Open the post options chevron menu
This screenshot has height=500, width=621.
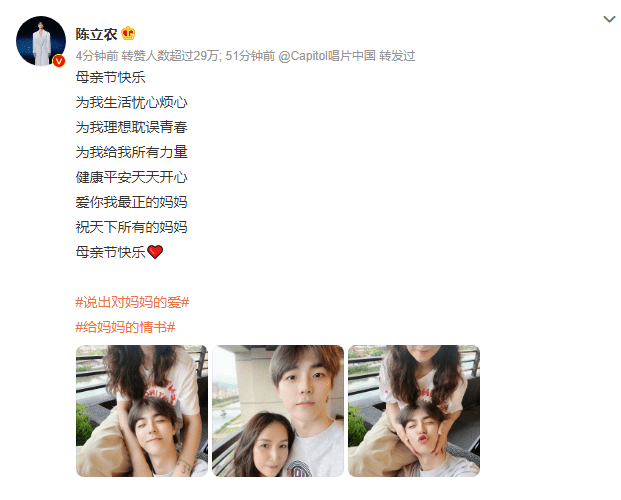pyautogui.click(x=609, y=19)
